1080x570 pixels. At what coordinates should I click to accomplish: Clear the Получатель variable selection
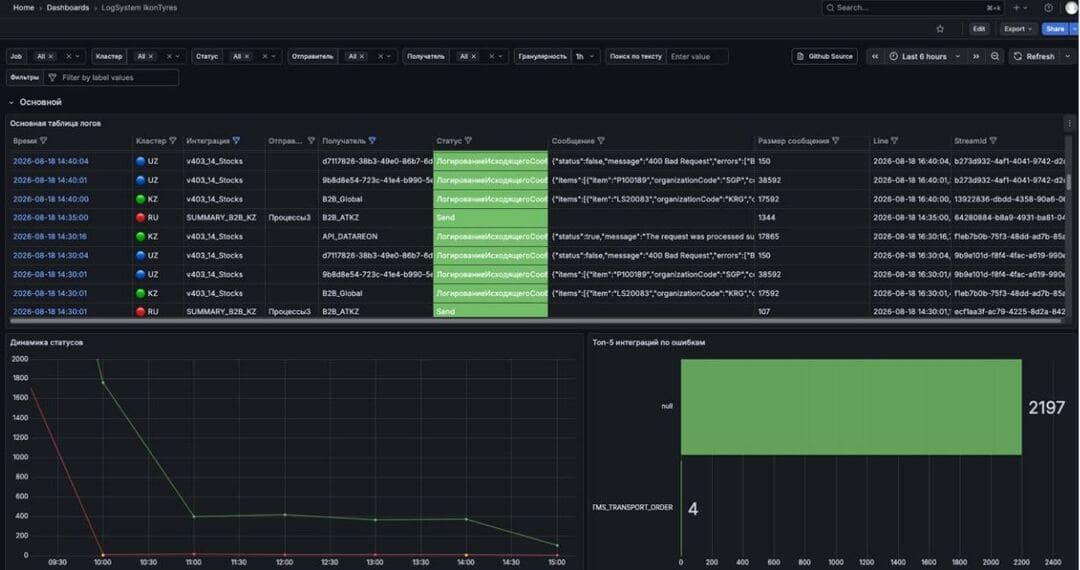[x=491, y=56]
